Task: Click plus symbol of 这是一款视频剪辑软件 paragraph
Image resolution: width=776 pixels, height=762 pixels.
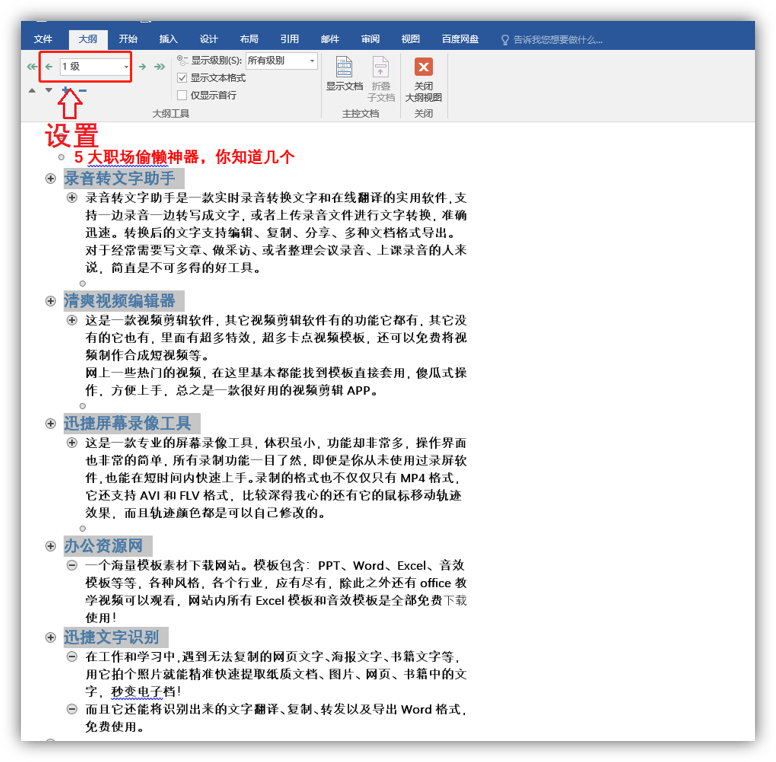Action: coord(72,320)
